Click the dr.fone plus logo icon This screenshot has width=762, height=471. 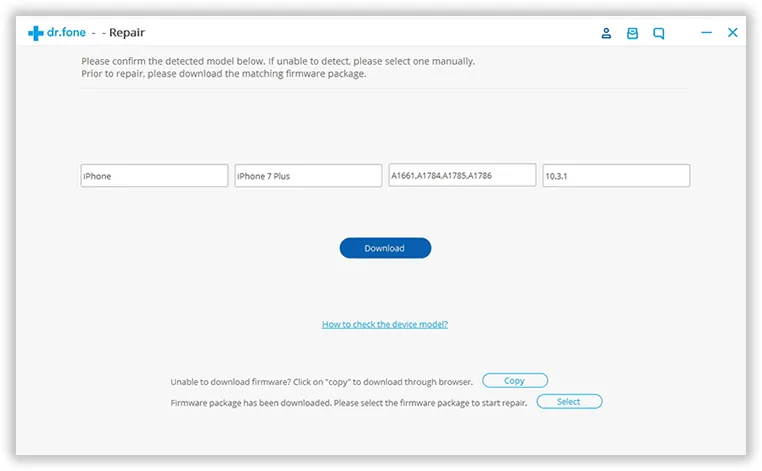[x=36, y=33]
